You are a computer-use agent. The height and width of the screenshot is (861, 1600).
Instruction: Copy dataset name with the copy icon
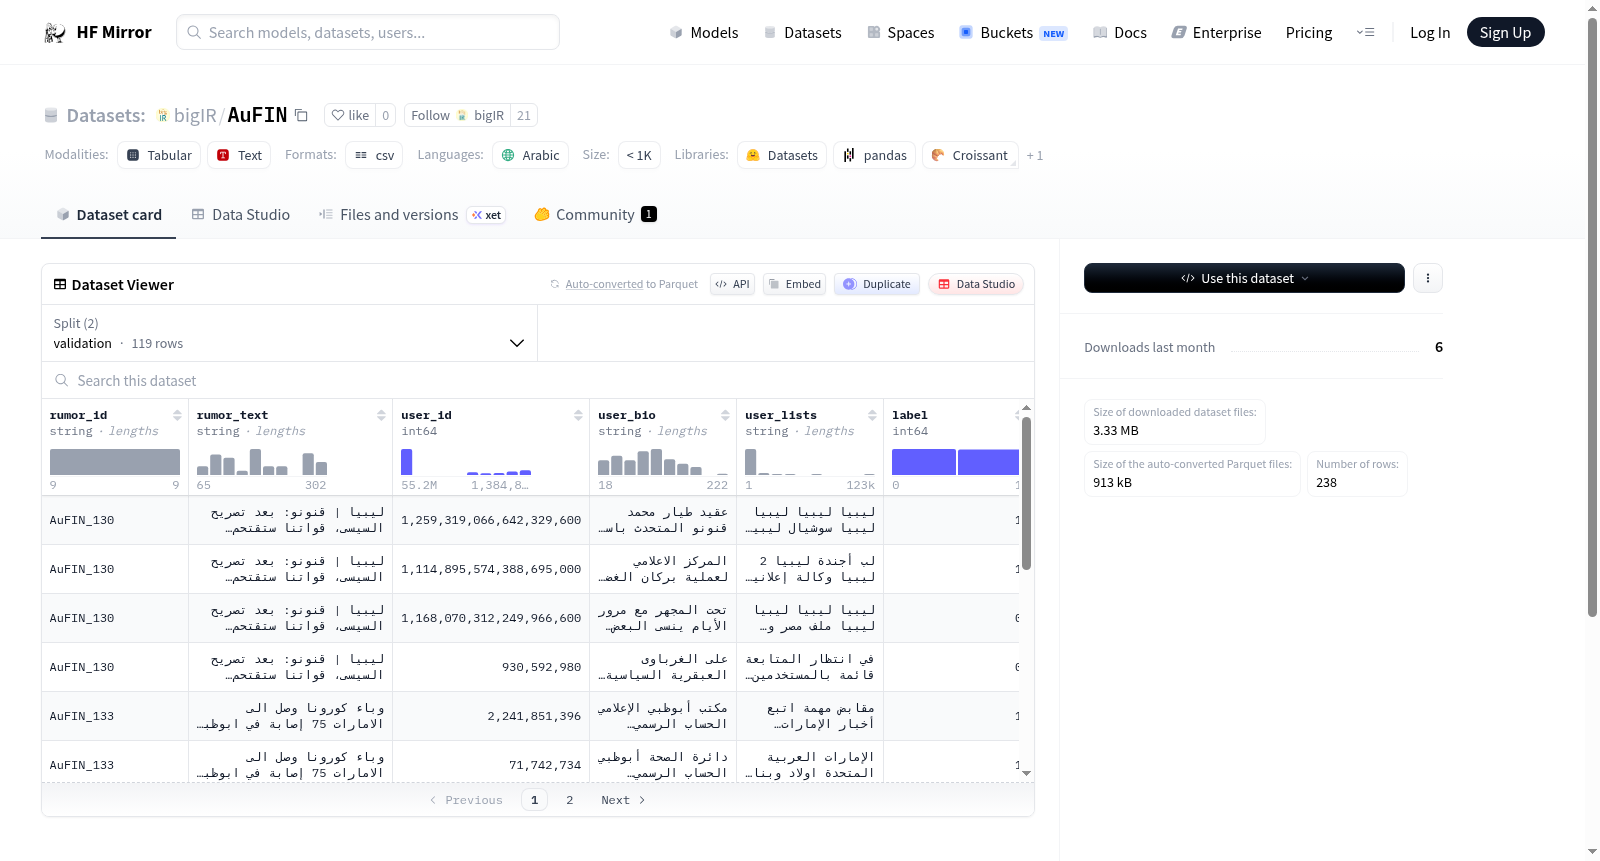pos(301,115)
